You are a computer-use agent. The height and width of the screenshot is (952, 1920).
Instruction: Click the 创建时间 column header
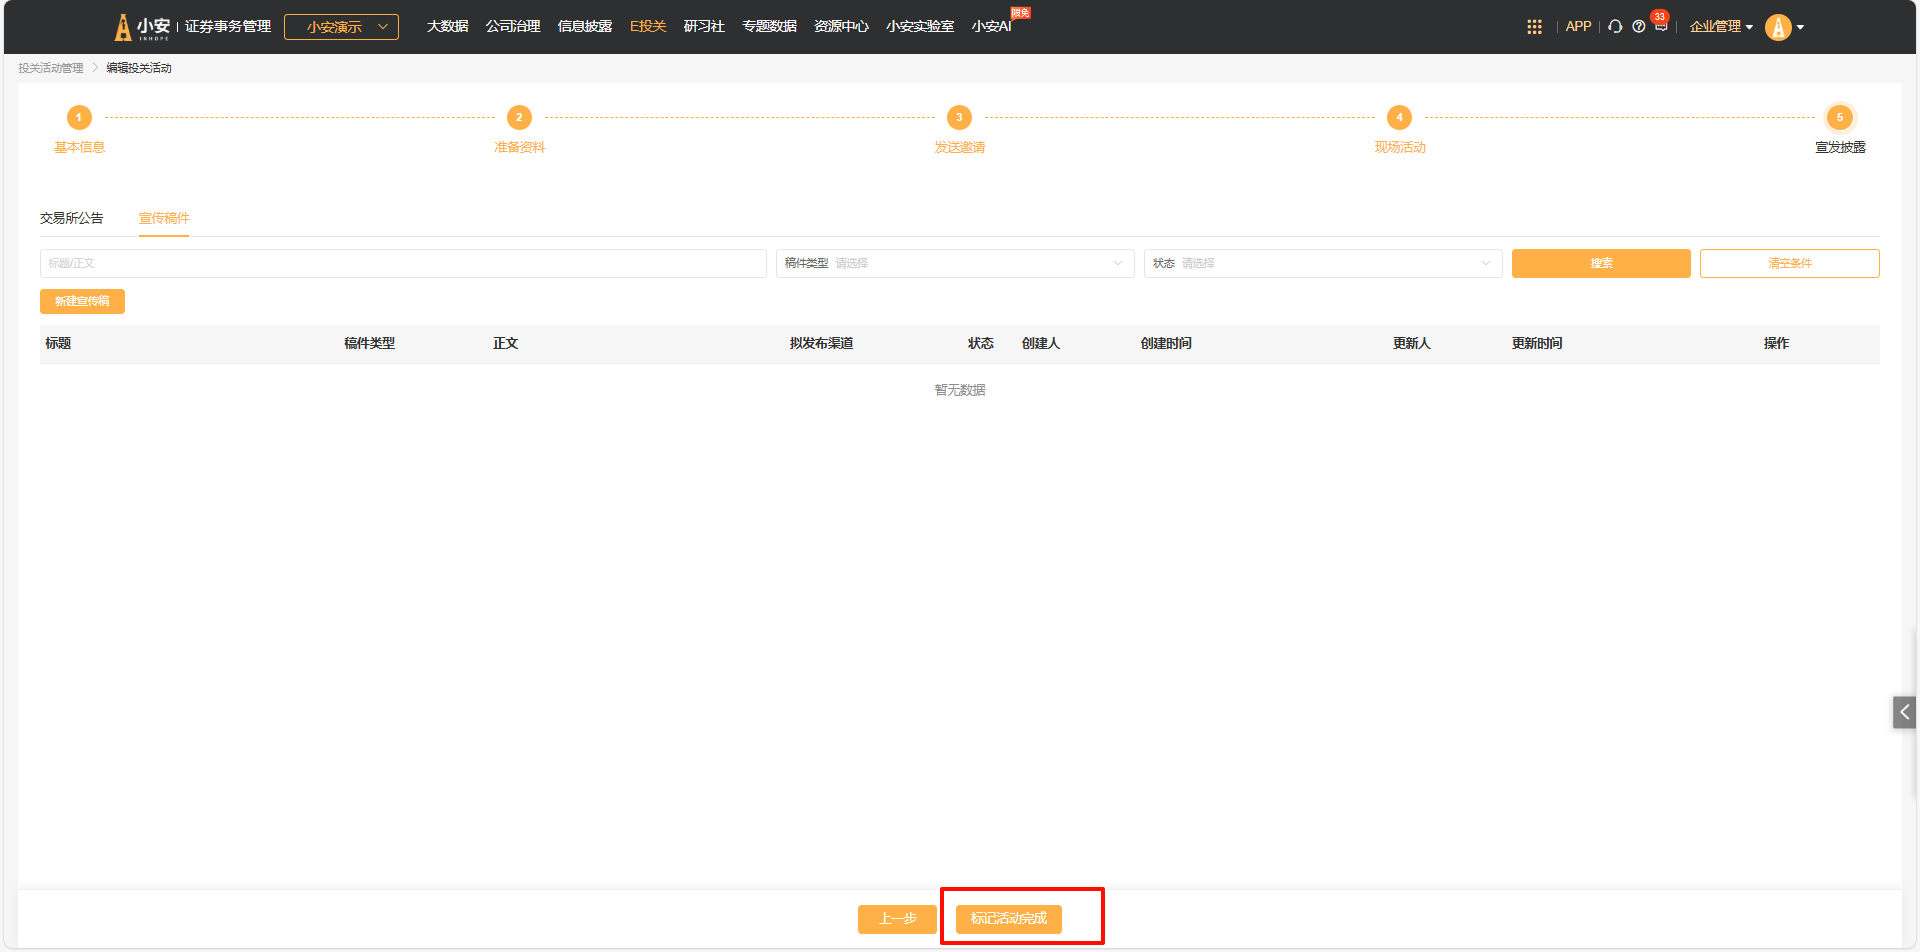(1166, 343)
